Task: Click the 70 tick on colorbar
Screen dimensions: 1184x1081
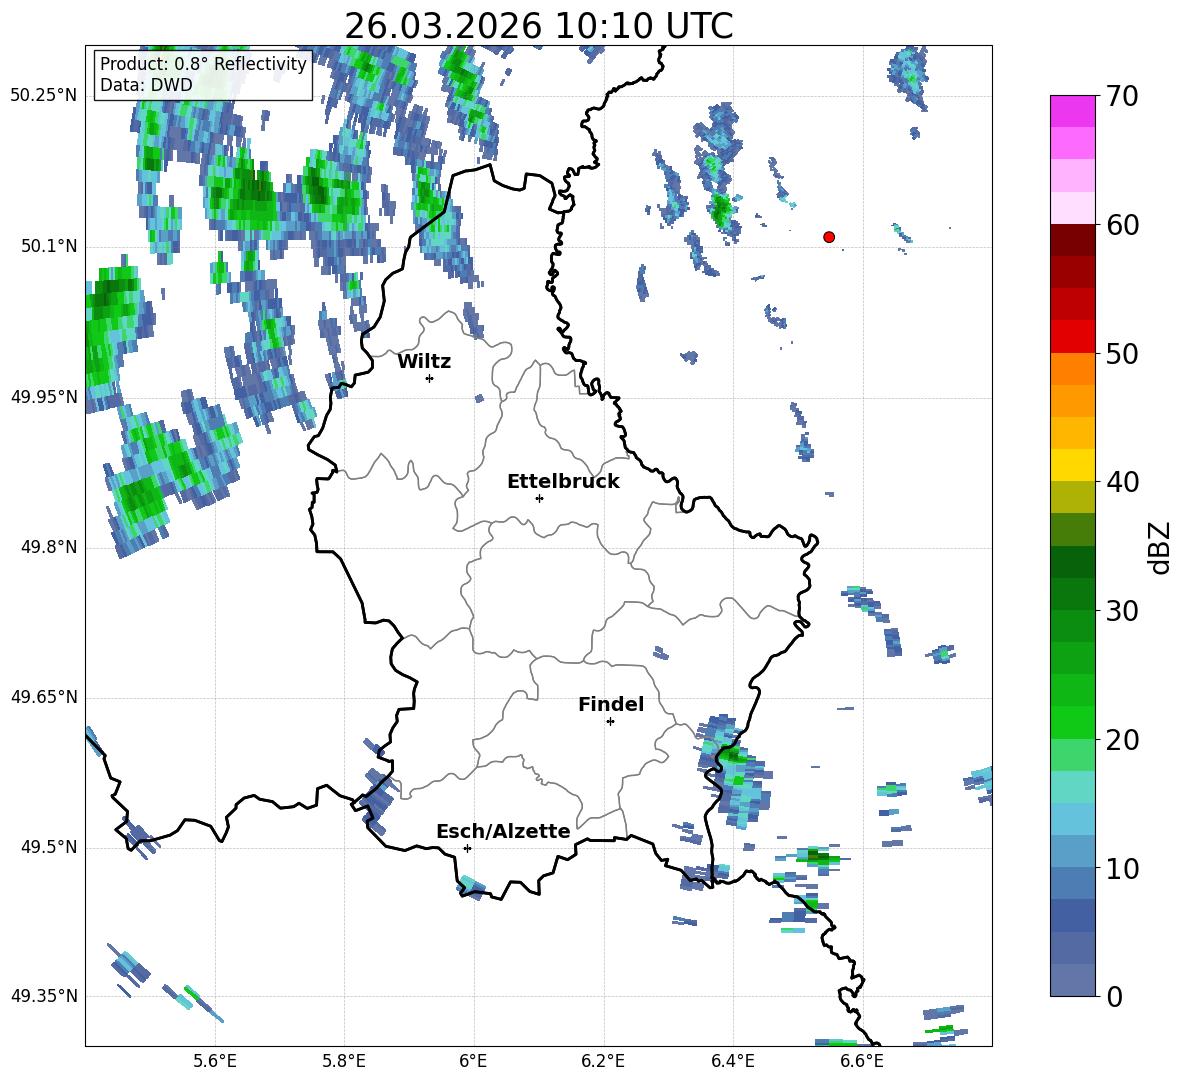Action: 1122,96
